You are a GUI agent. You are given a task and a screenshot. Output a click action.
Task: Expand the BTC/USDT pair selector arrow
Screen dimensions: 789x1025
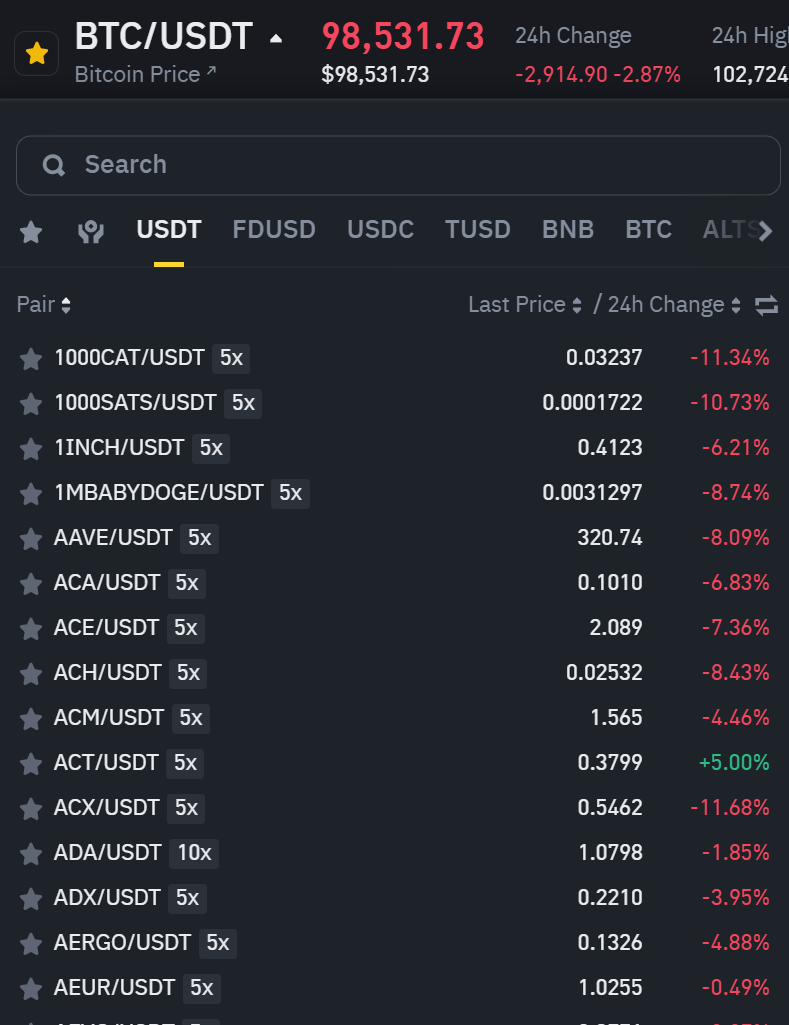point(277,39)
